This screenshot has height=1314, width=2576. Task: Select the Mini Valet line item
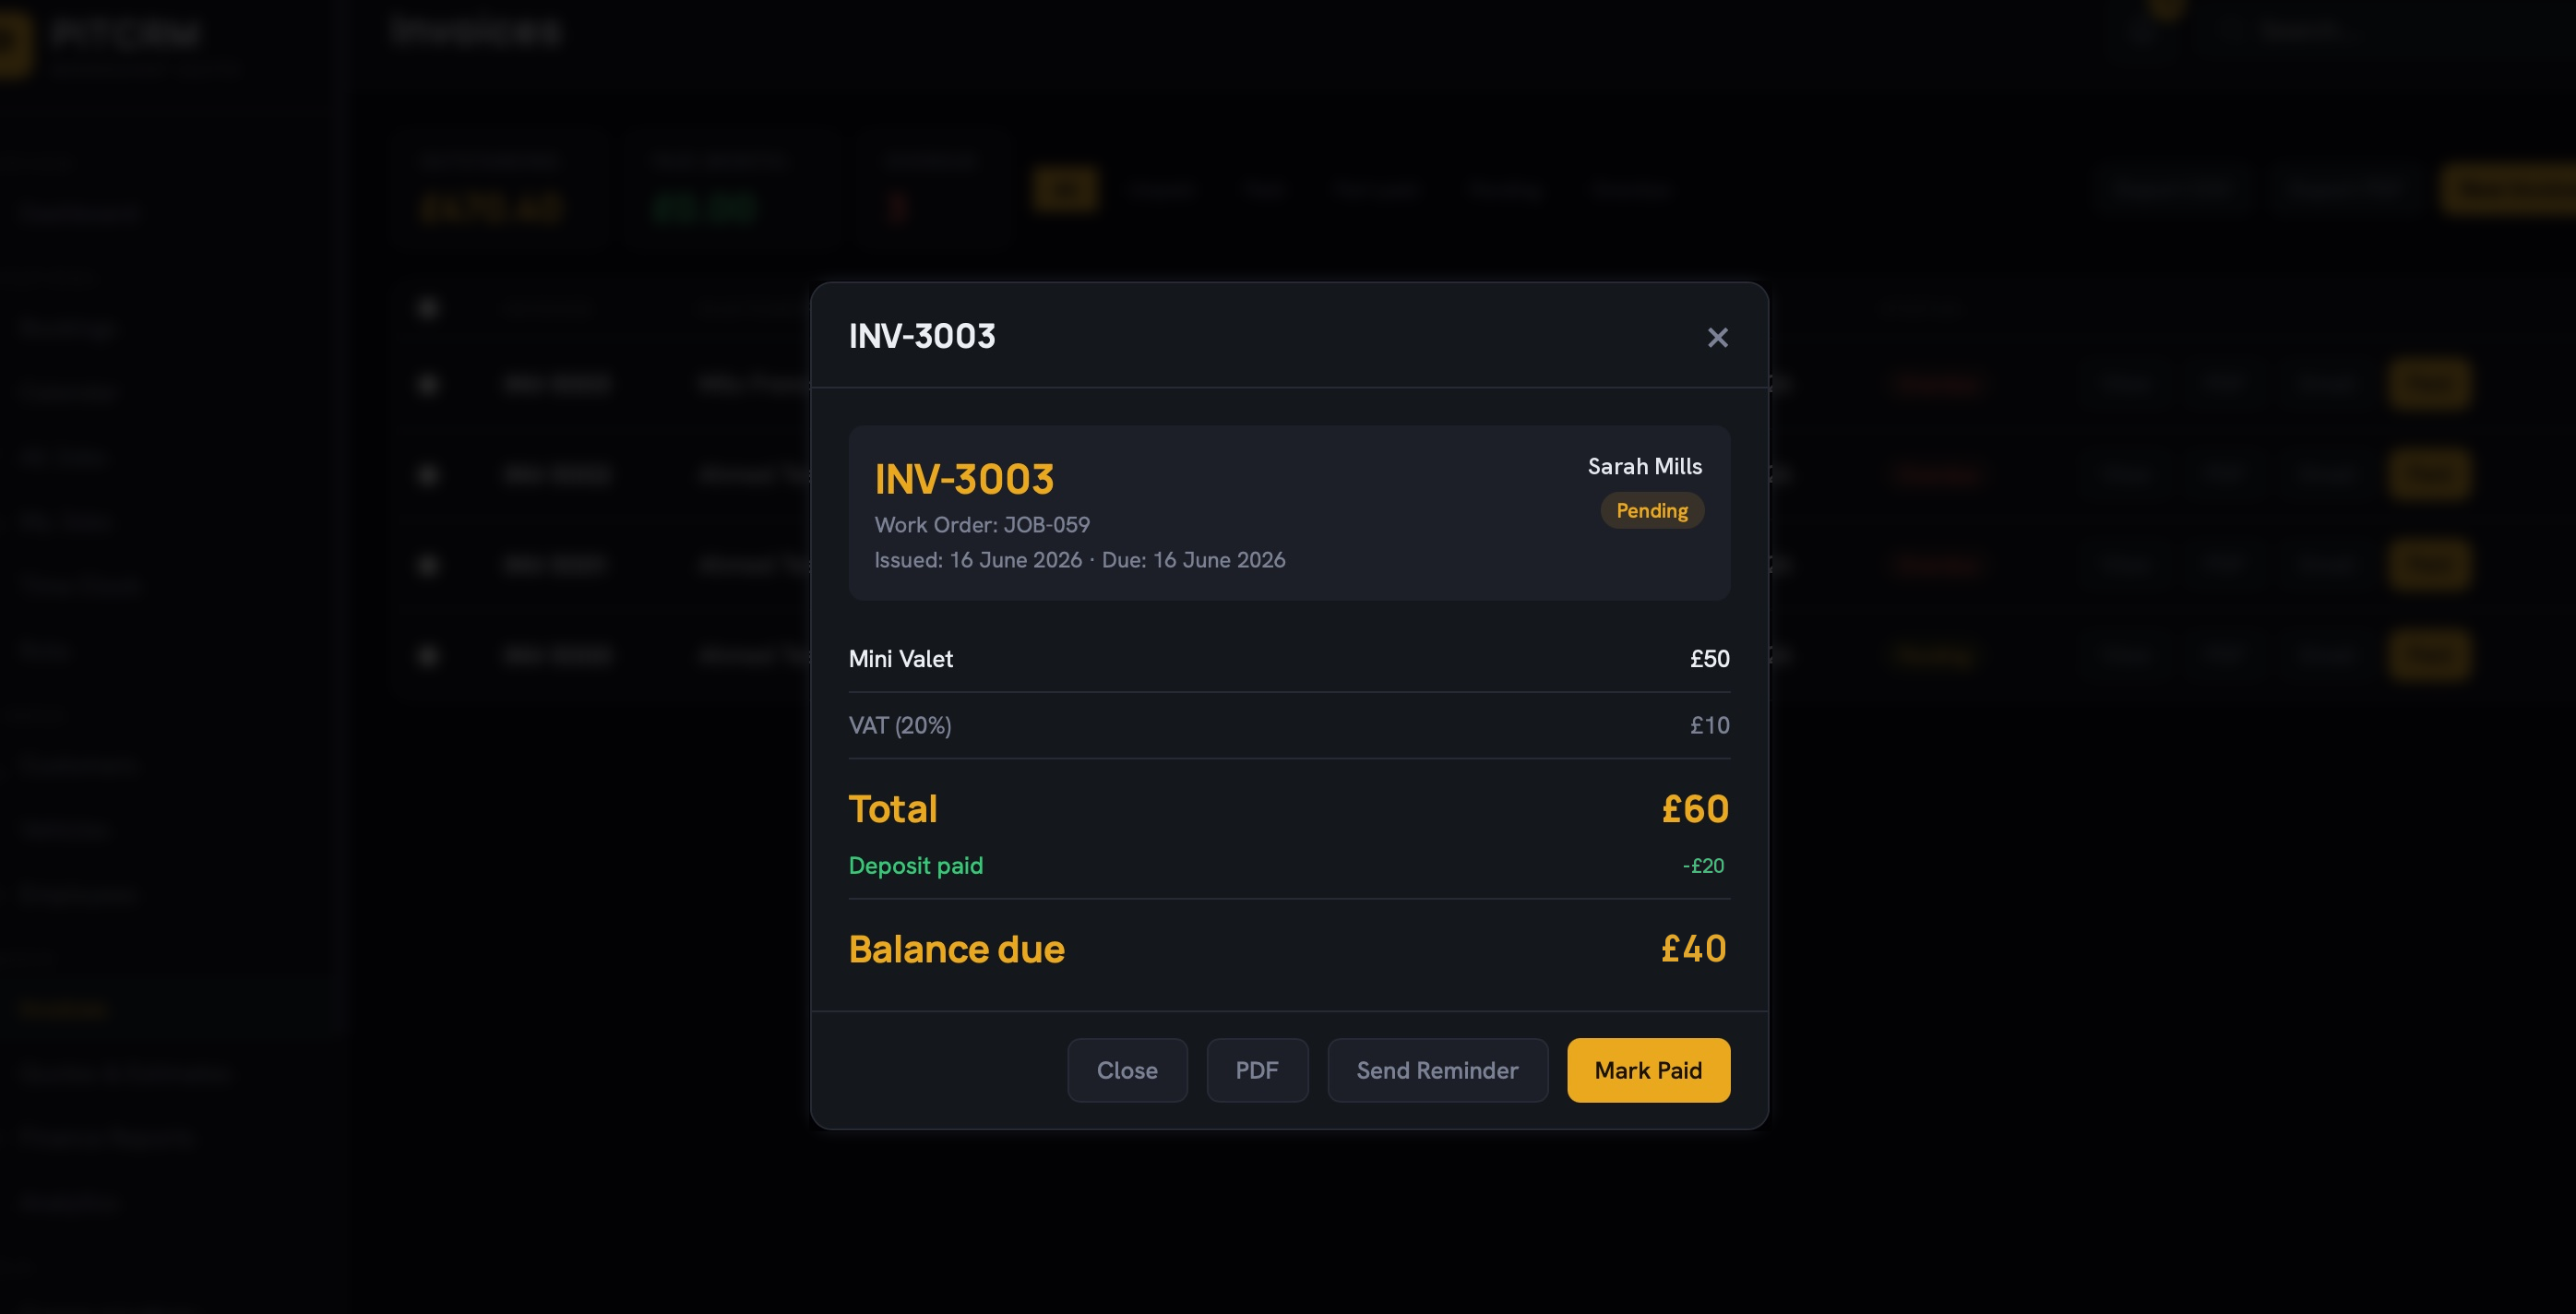coord(1289,658)
